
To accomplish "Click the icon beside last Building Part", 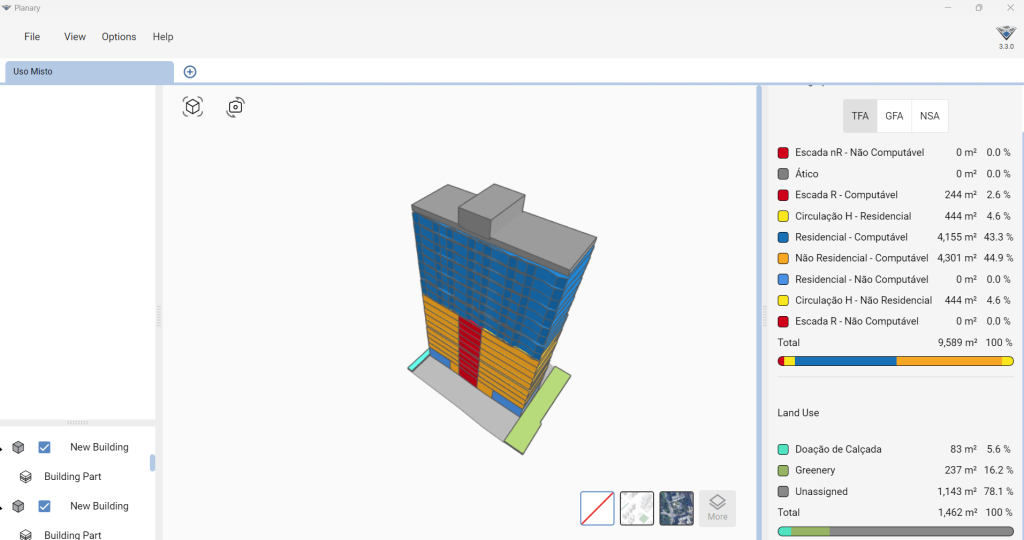I will (x=25, y=535).
